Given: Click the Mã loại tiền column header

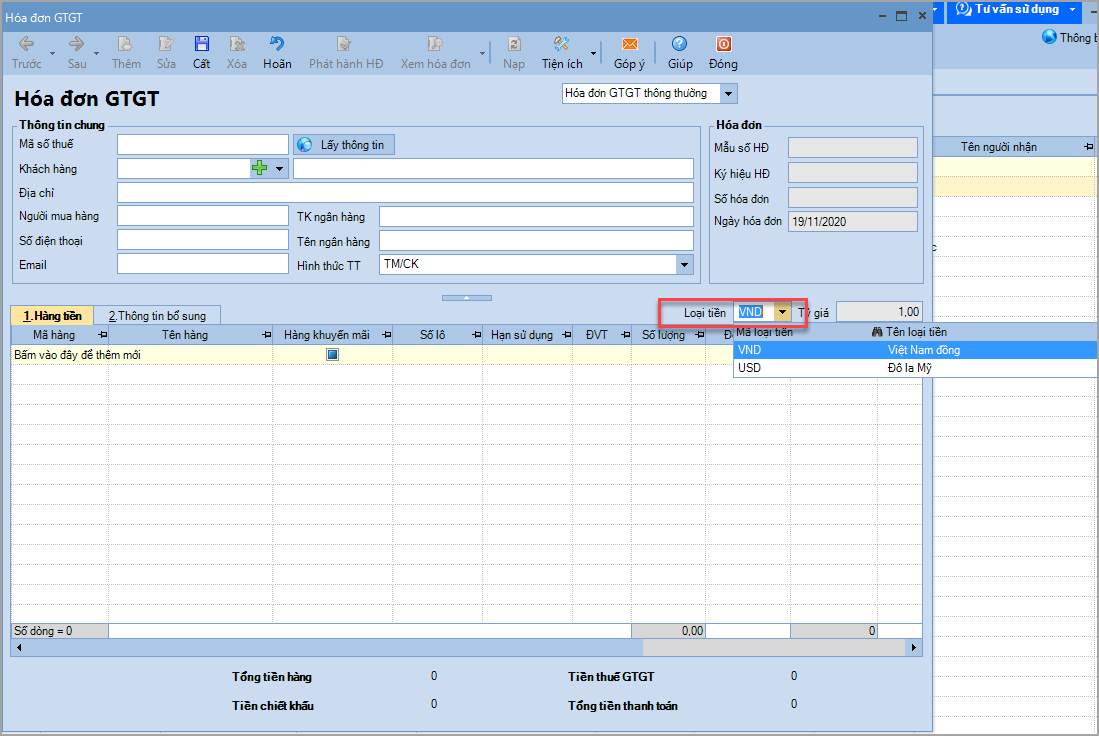Looking at the screenshot, I should point(764,332).
